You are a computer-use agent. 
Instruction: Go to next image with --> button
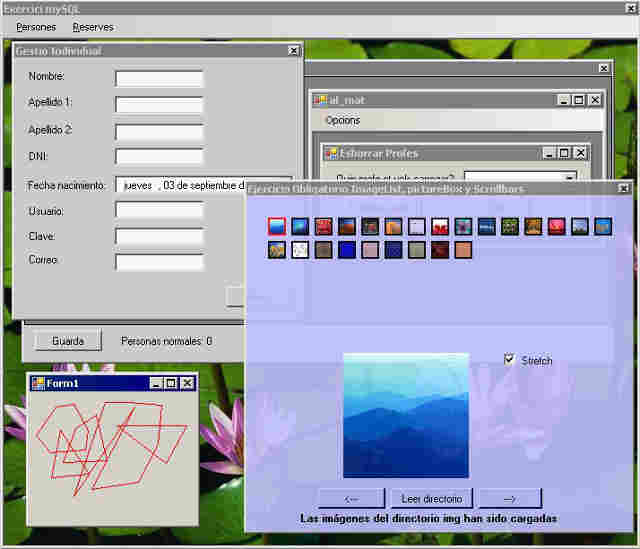[509, 498]
